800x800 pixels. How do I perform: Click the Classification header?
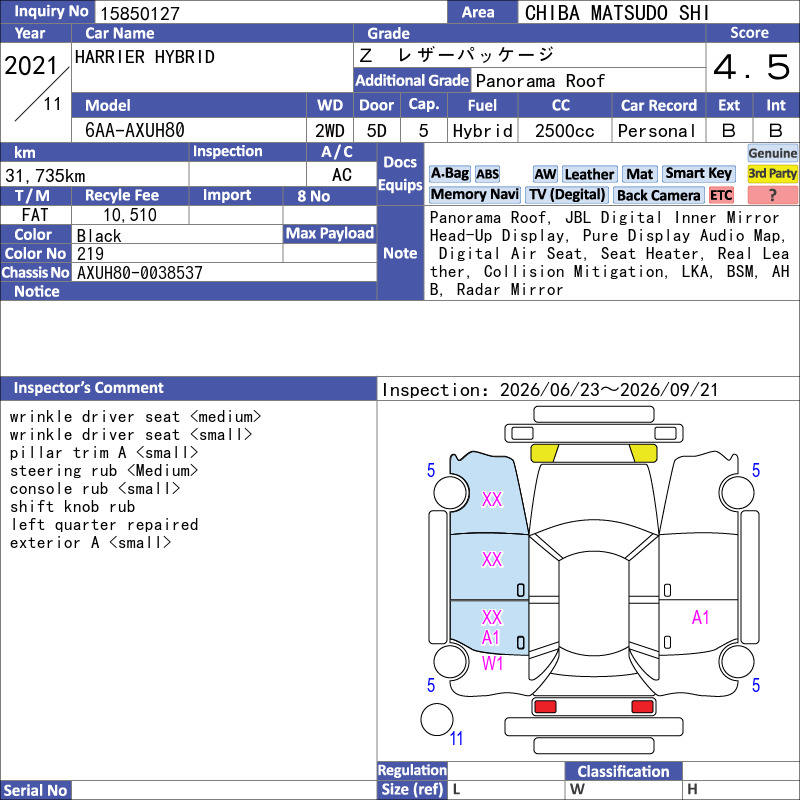tap(623, 771)
